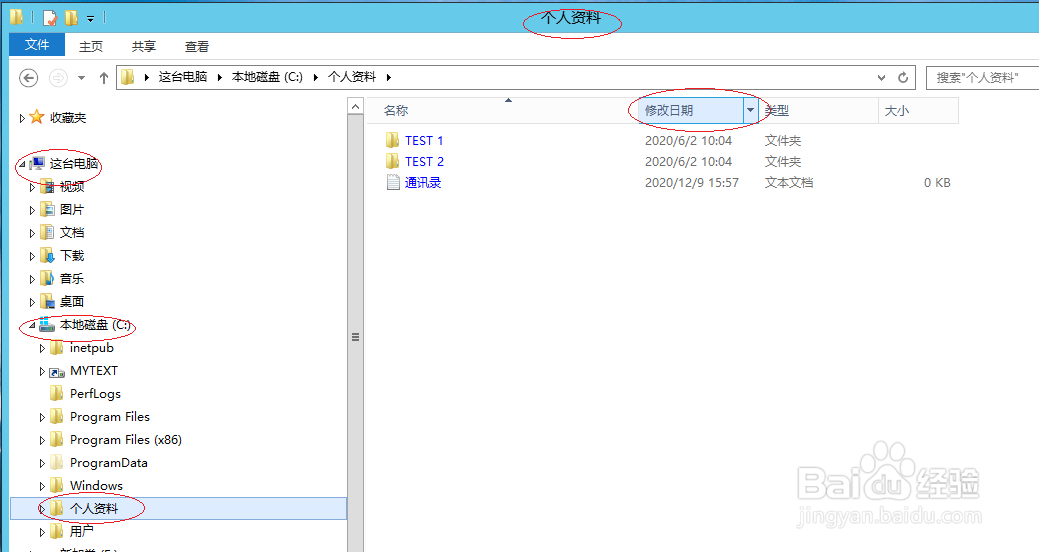Click the quick access New Folder icon

(x=71, y=18)
